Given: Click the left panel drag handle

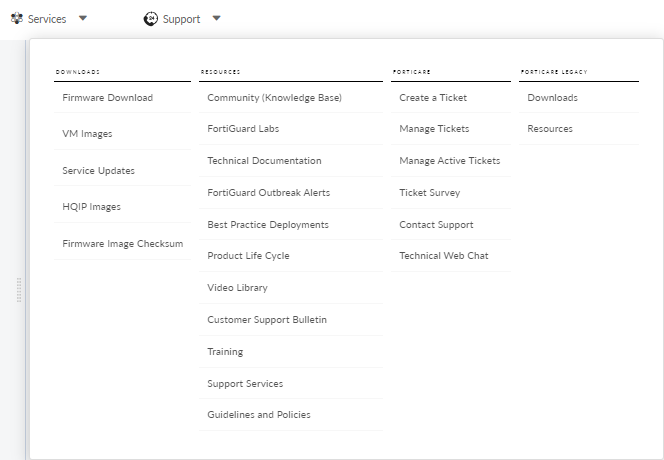Looking at the screenshot, I should point(19,290).
